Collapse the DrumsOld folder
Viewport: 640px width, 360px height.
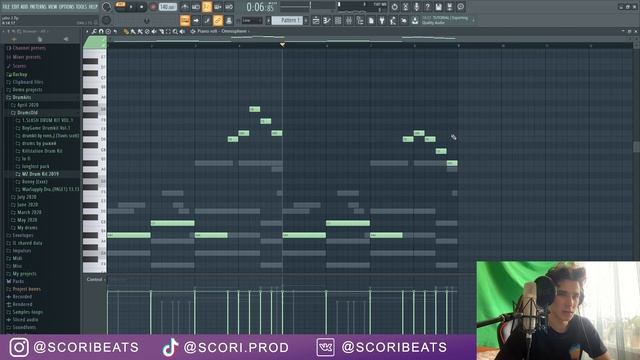(27, 113)
